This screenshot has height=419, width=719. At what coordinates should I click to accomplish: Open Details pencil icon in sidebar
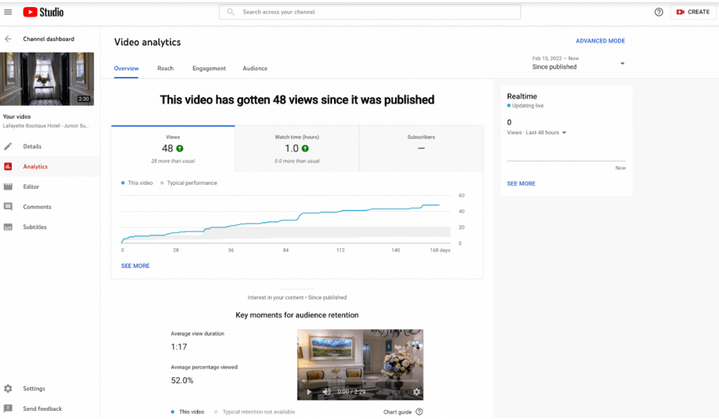pyautogui.click(x=8, y=146)
